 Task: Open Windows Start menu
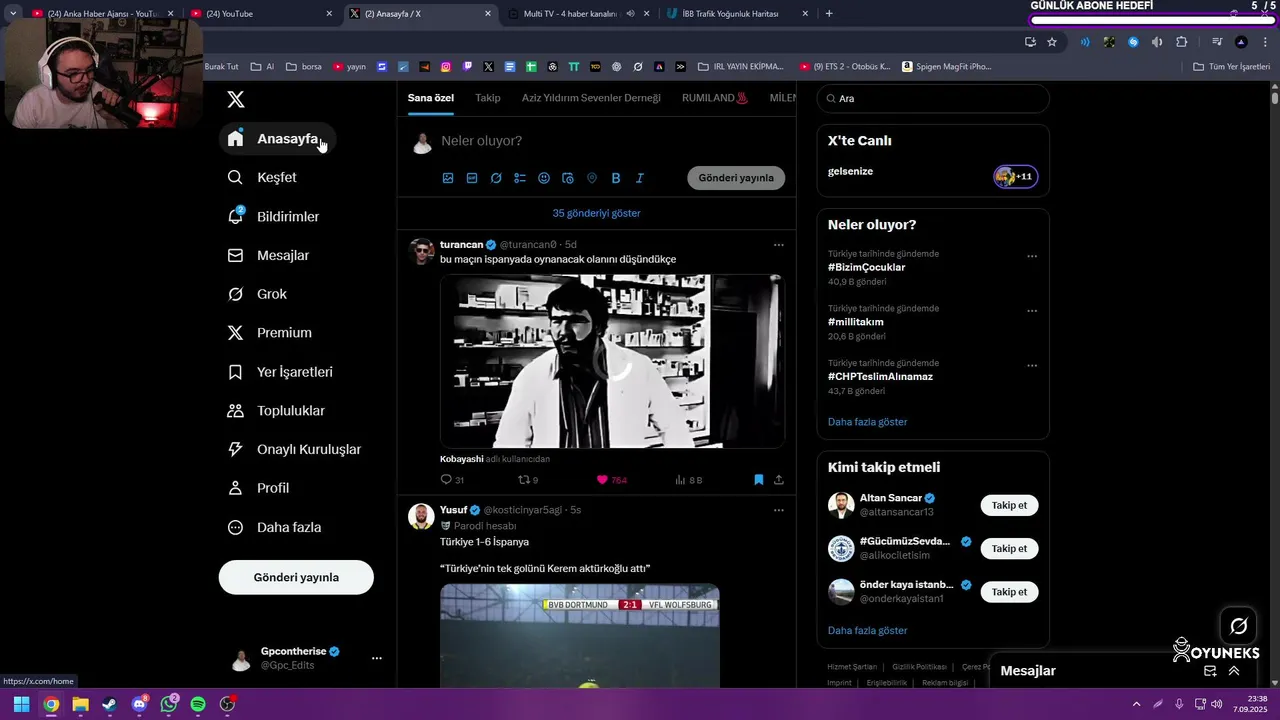pyautogui.click(x=21, y=704)
